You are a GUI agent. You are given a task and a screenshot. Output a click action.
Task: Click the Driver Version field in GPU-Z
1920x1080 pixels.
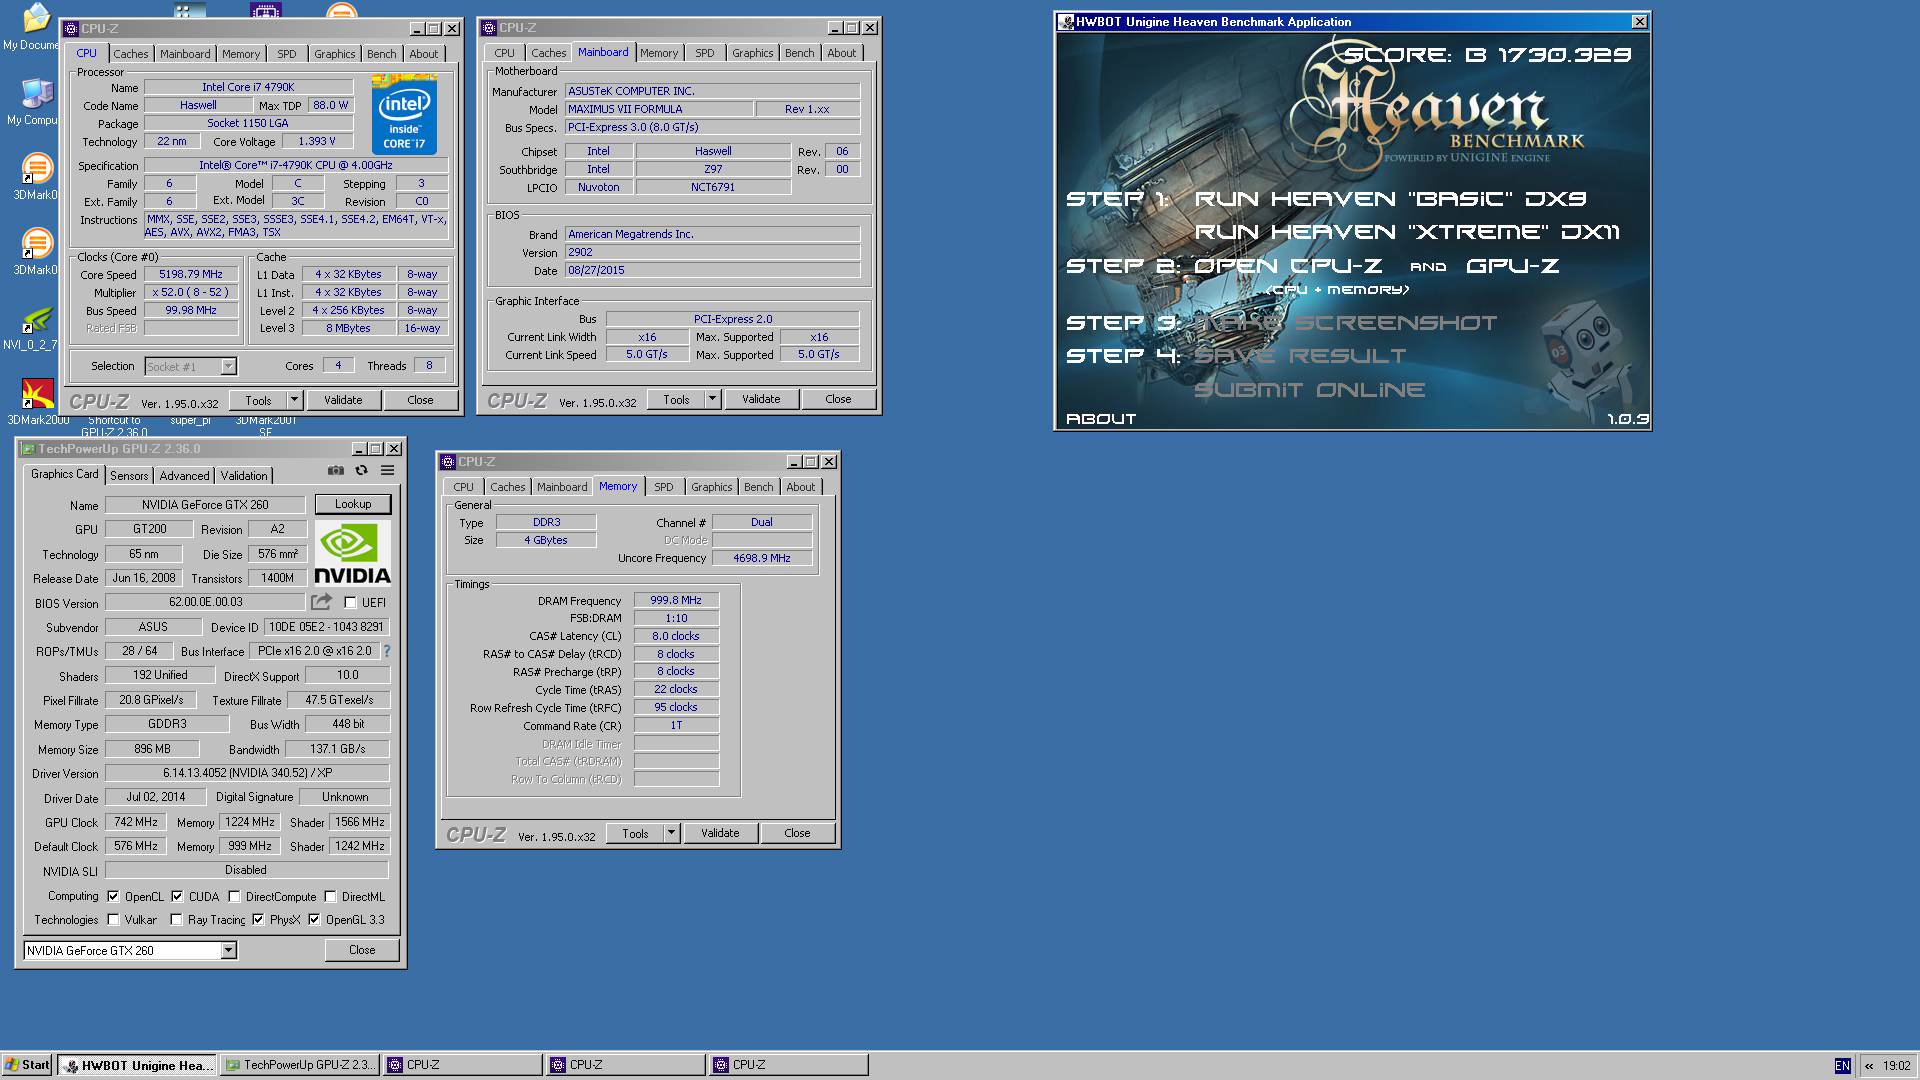[x=247, y=773]
